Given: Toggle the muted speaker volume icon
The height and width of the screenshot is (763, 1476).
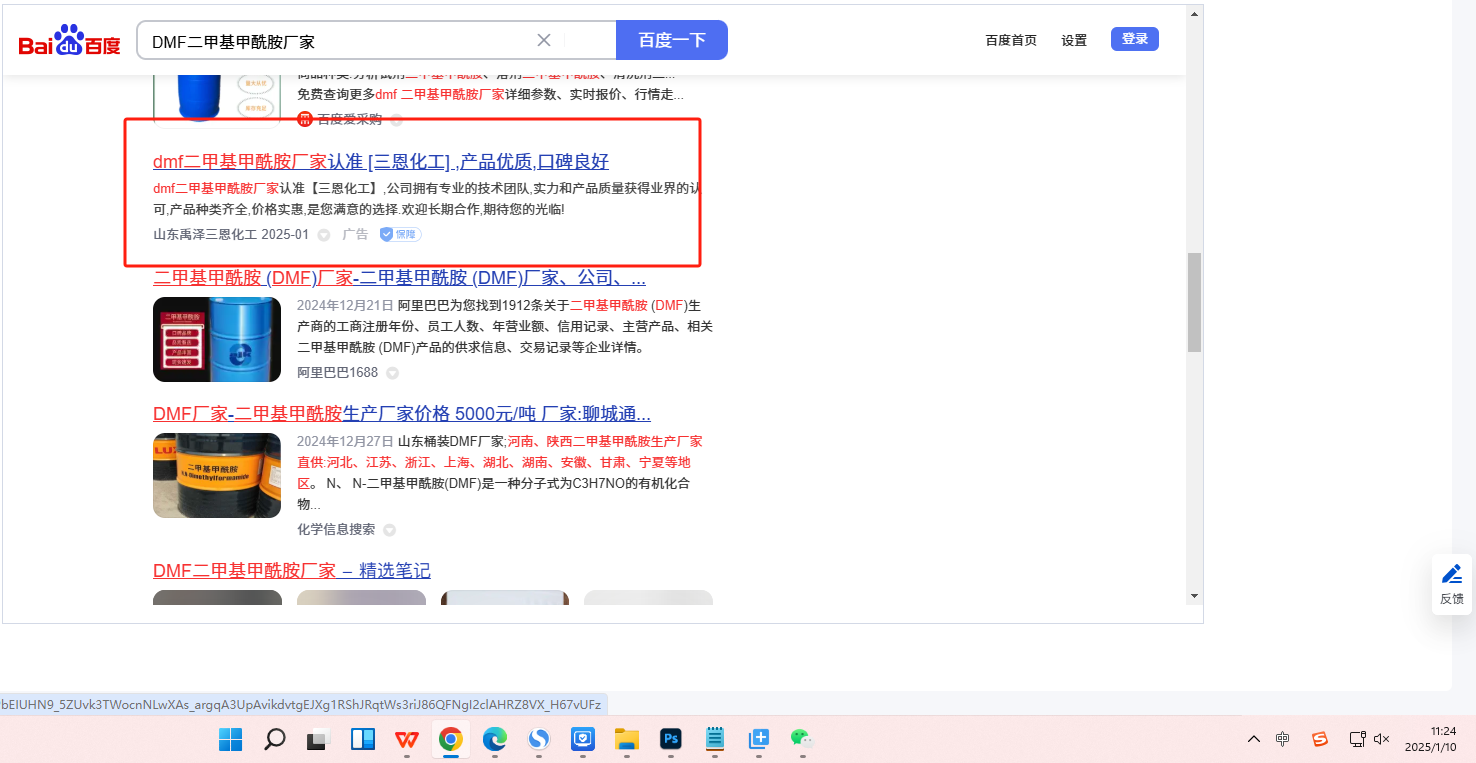Looking at the screenshot, I should tap(1382, 739).
